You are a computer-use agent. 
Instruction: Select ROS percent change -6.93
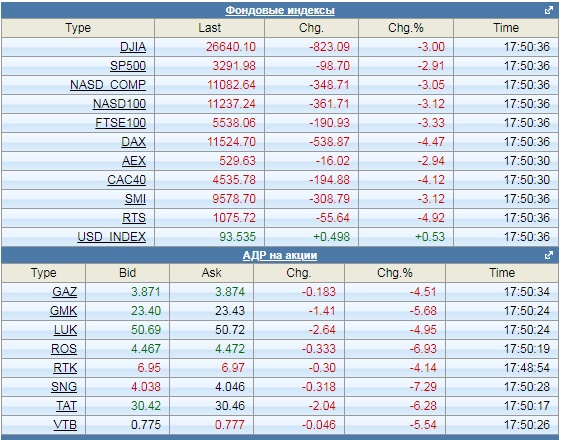click(423, 348)
